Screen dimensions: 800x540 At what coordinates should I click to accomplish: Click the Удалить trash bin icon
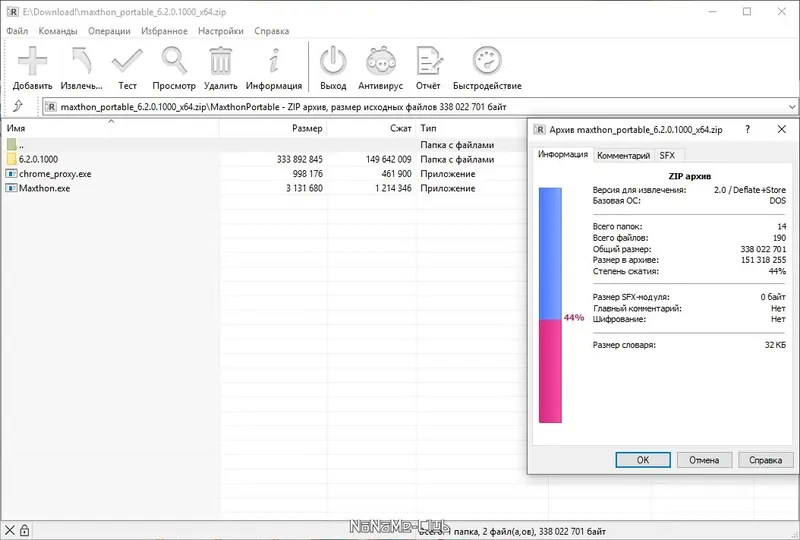coord(220,61)
